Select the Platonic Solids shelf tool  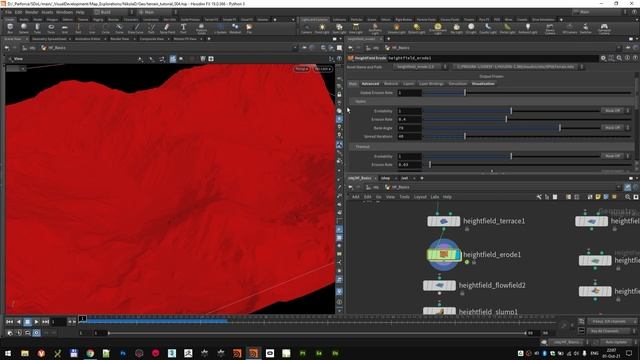click(x=201, y=28)
